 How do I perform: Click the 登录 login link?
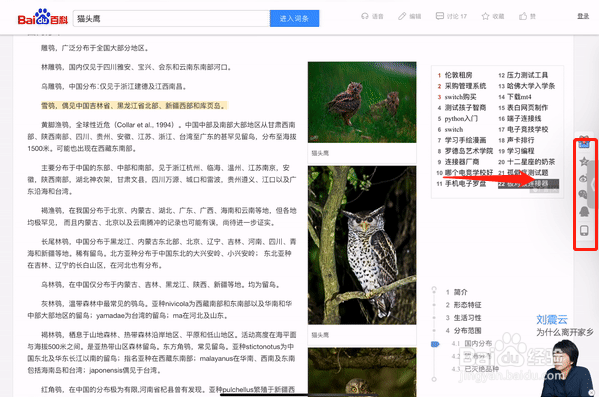pos(583,16)
